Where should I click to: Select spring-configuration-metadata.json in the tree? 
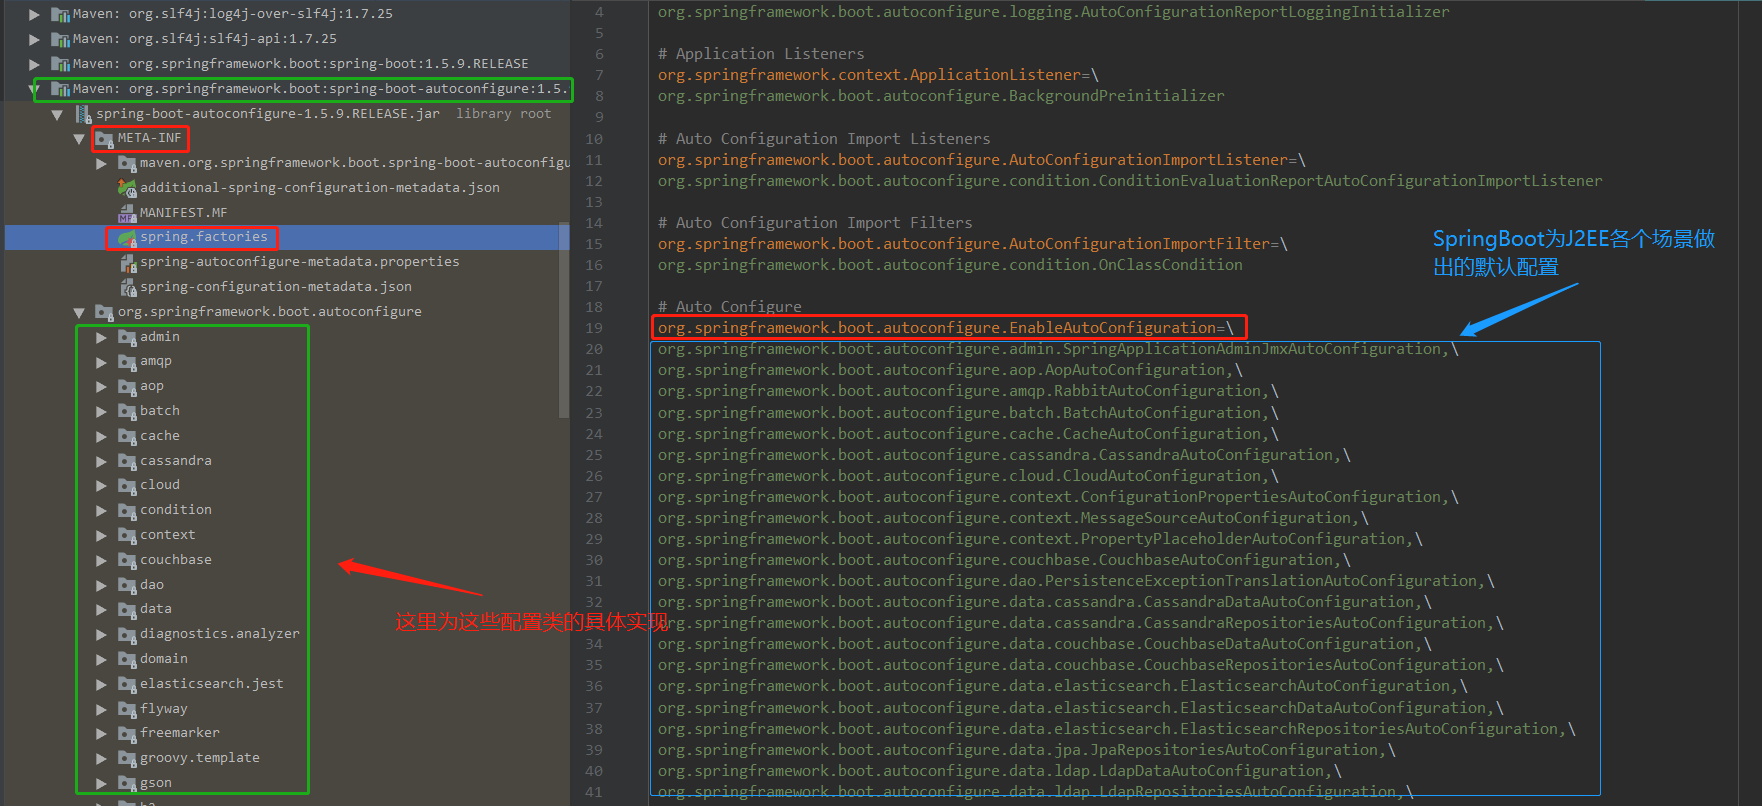pos(276,287)
